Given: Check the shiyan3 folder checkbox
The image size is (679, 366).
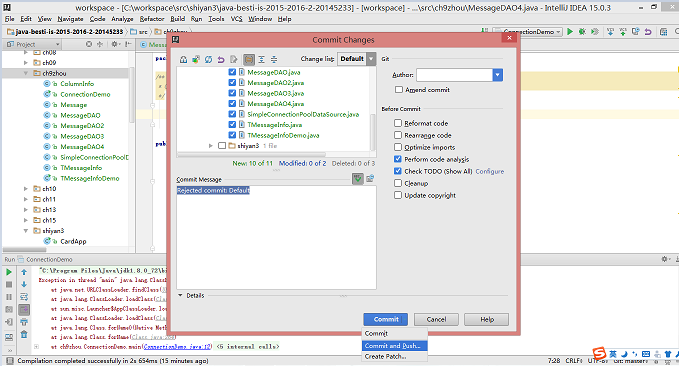Looking at the screenshot, I should pyautogui.click(x=222, y=146).
